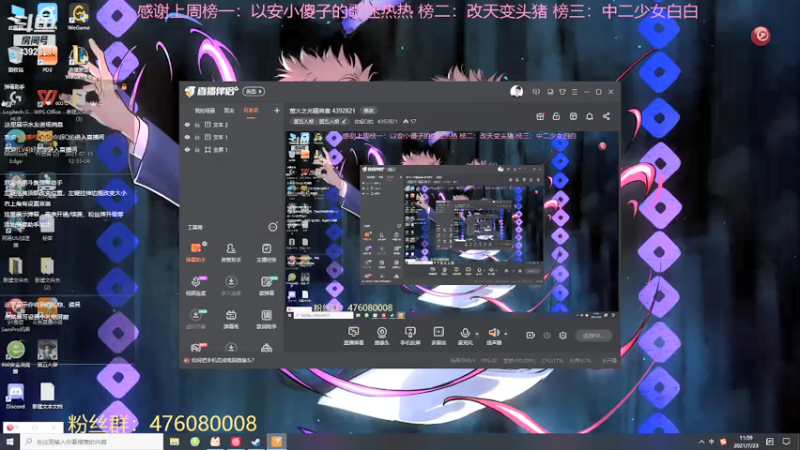Screen dimensions: 800x450
Task: Open the 弹幕助手 tool in the toolbox
Action: click(x=196, y=252)
